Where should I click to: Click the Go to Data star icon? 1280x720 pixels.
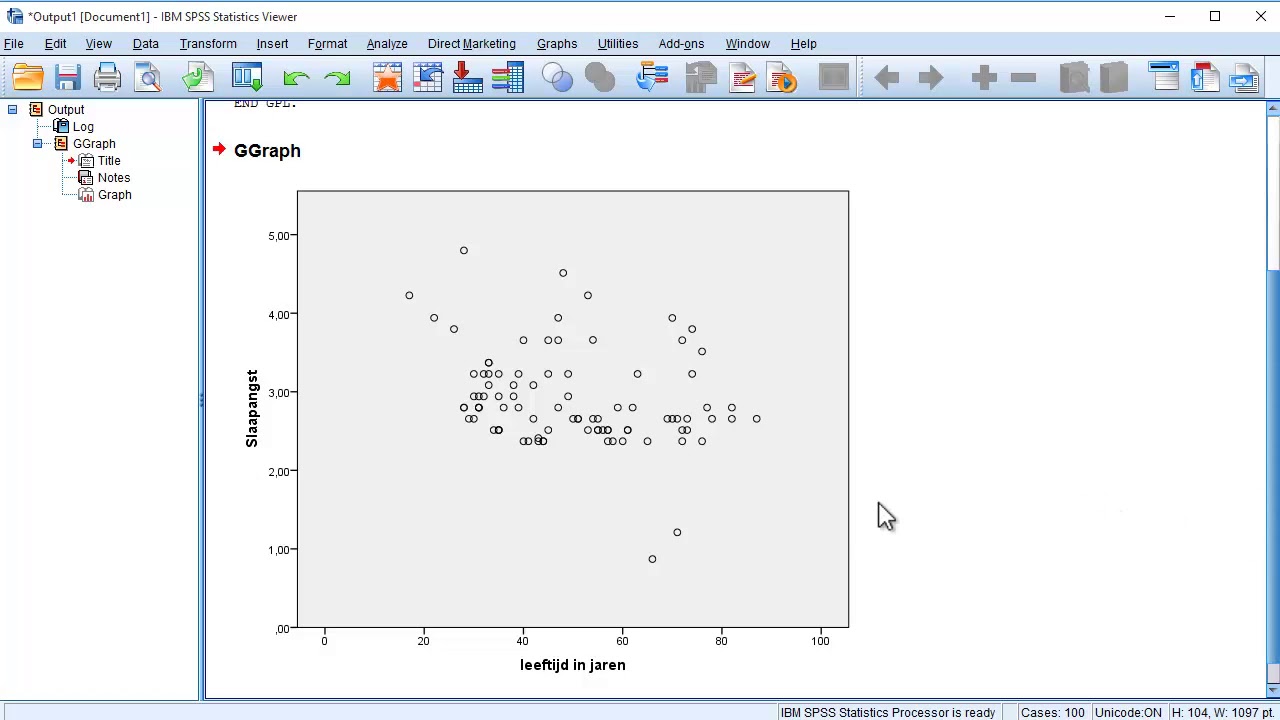(387, 78)
